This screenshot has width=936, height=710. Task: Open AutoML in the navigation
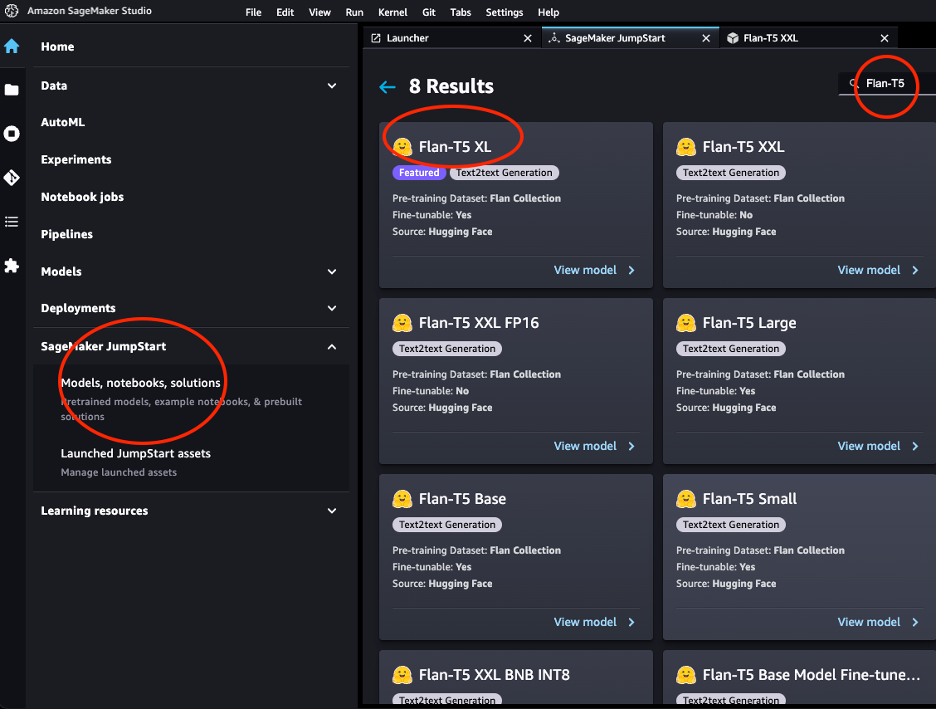[63, 122]
